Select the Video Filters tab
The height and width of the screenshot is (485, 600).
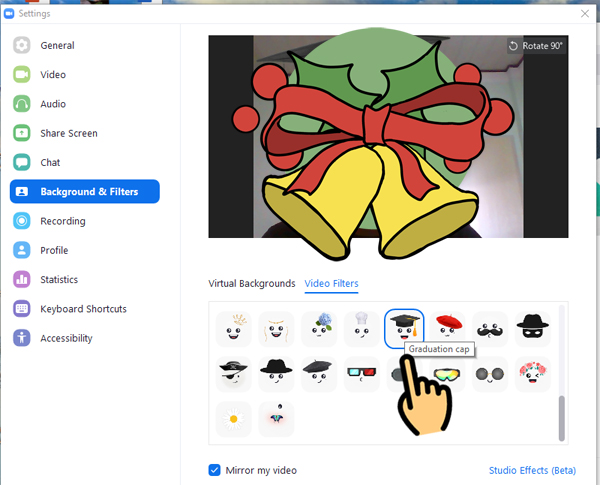click(331, 283)
